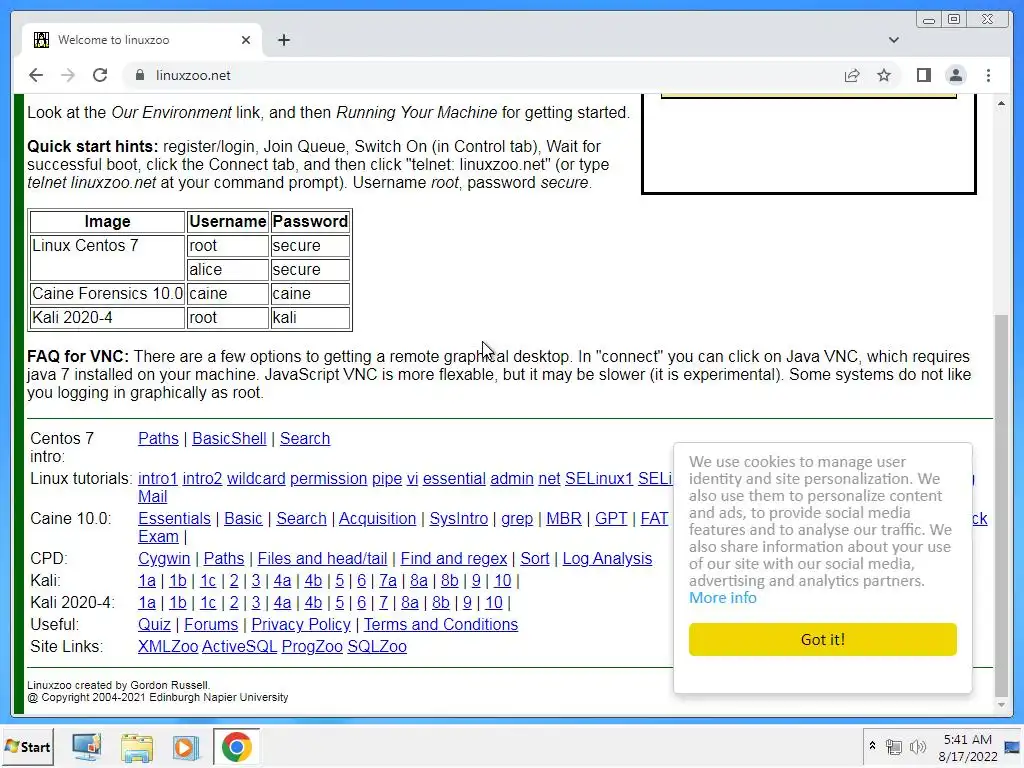Open the CPD Sort link
Image resolution: width=1024 pixels, height=768 pixels.
[535, 558]
